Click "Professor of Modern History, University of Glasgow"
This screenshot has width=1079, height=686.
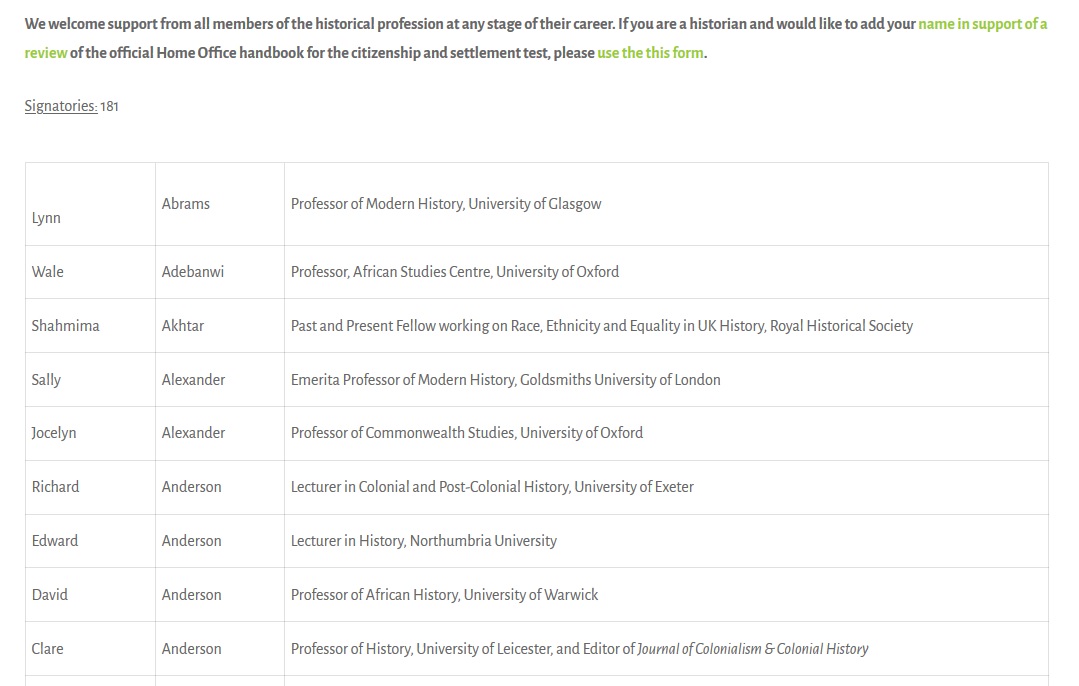pyautogui.click(x=446, y=204)
